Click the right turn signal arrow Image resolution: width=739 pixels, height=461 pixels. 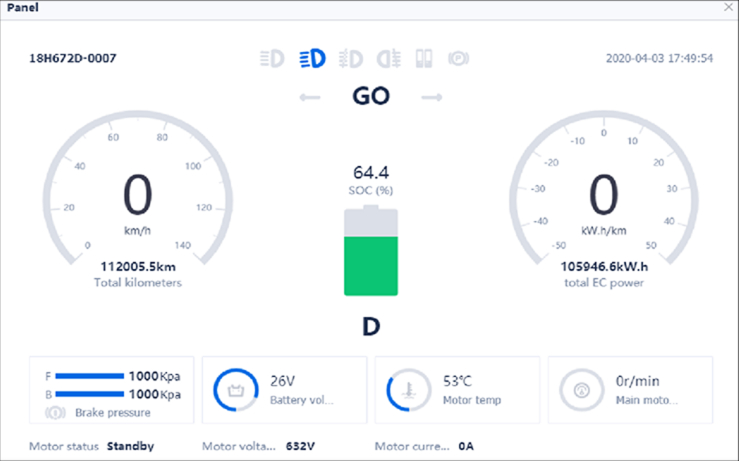(431, 97)
